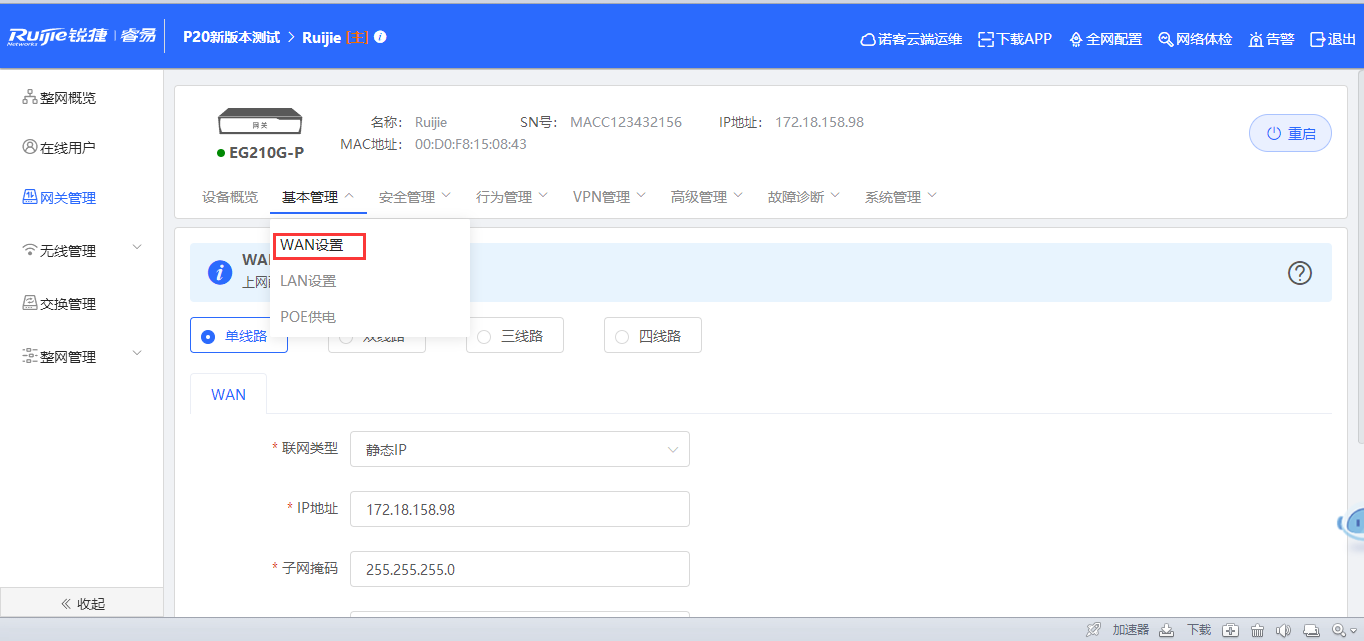Click the EG210G-P device model label
1364x641 pixels.
point(267,153)
